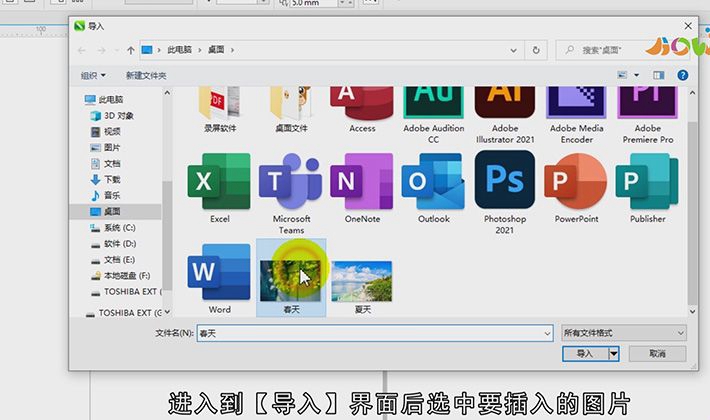Open 系统 (C:) drive
Screen dimensions: 710x420
[120, 228]
